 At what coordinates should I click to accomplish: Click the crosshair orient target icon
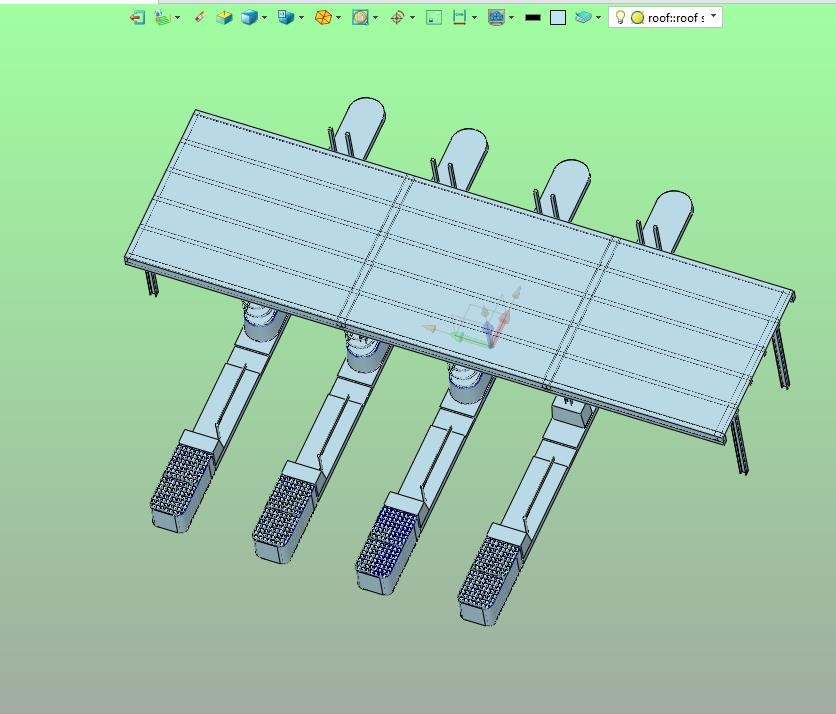click(397, 18)
